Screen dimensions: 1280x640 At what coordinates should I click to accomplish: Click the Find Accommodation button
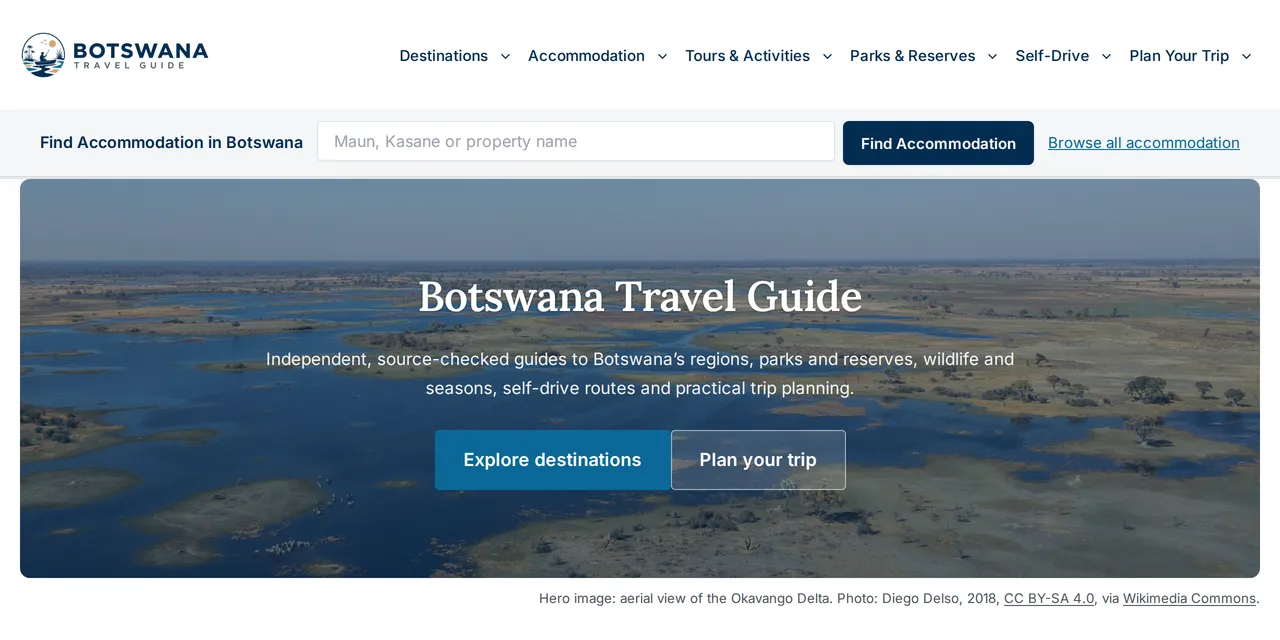point(938,143)
